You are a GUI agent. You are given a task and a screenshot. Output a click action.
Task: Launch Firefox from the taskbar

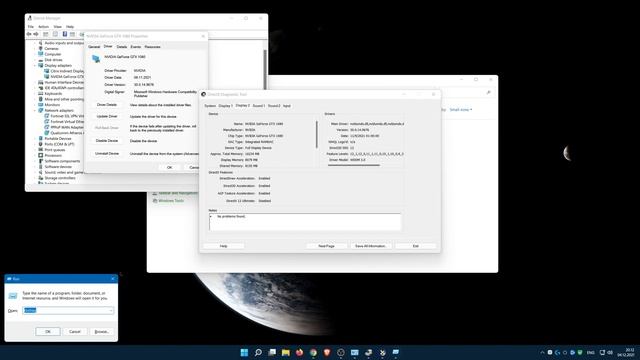point(300,353)
